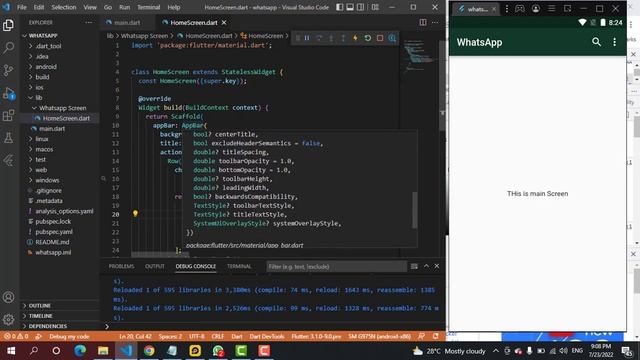Pause the debug session
The width and height of the screenshot is (640, 360).
[307, 38]
